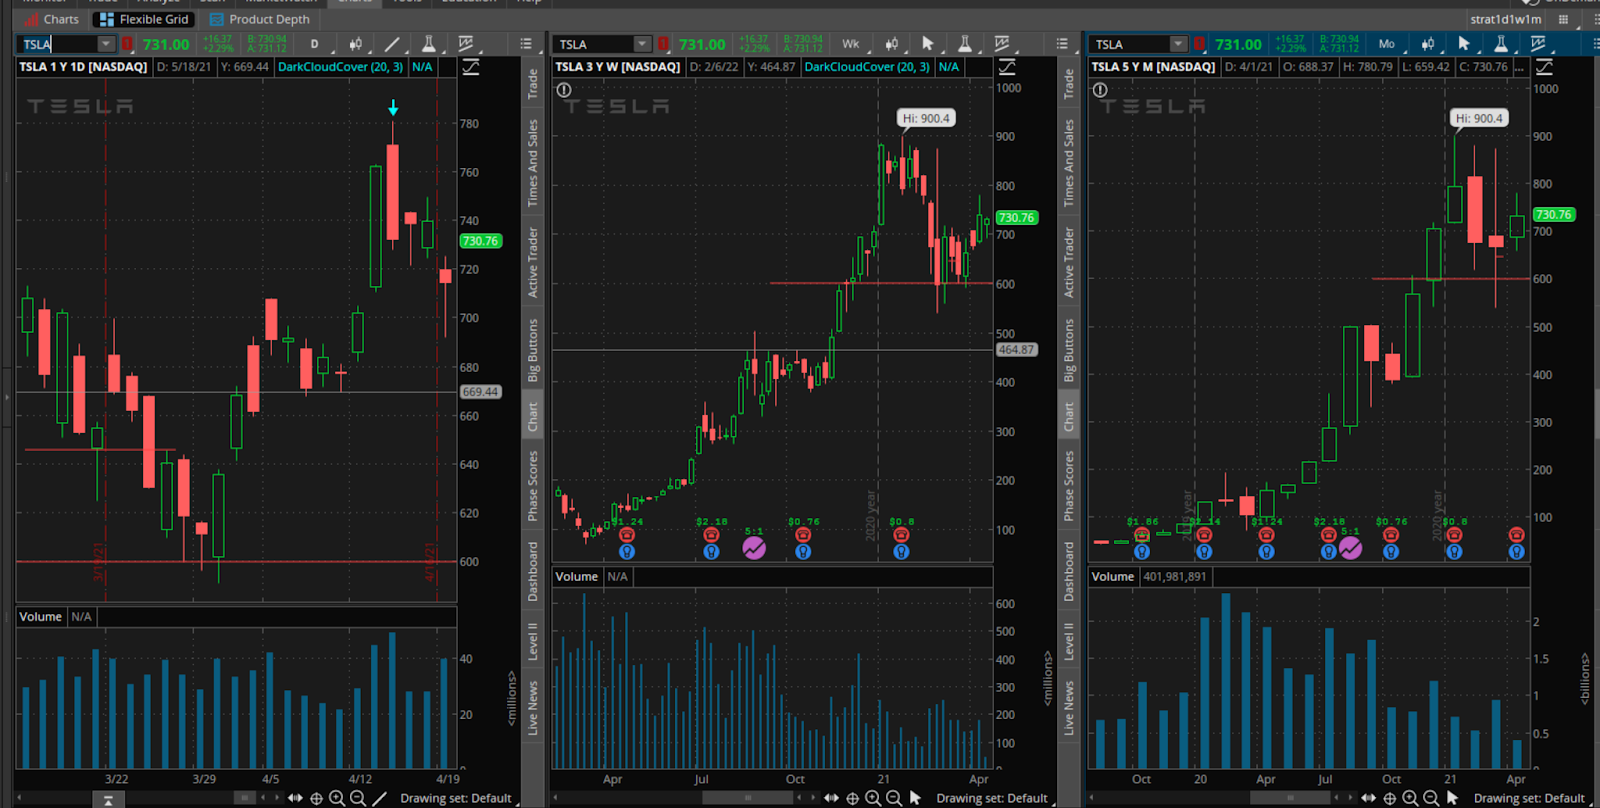This screenshot has height=808, width=1600.
Task: Toggle line-chart overlay icon above left price axis
Action: (470, 67)
